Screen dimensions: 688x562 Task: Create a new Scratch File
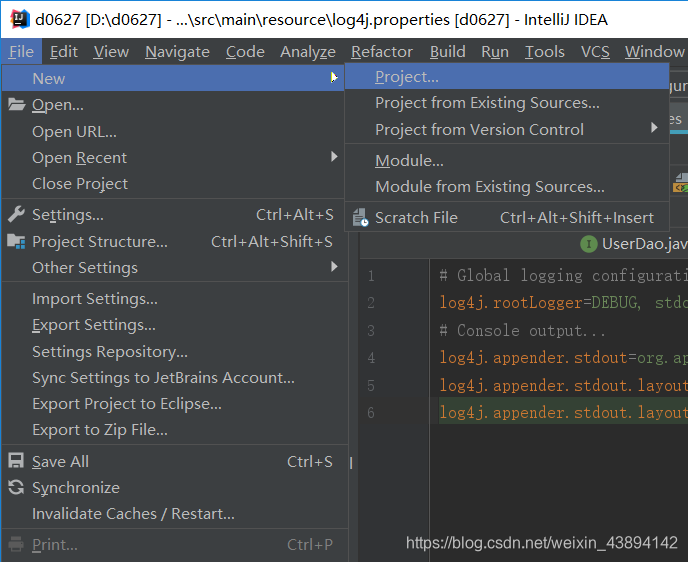(x=507, y=218)
